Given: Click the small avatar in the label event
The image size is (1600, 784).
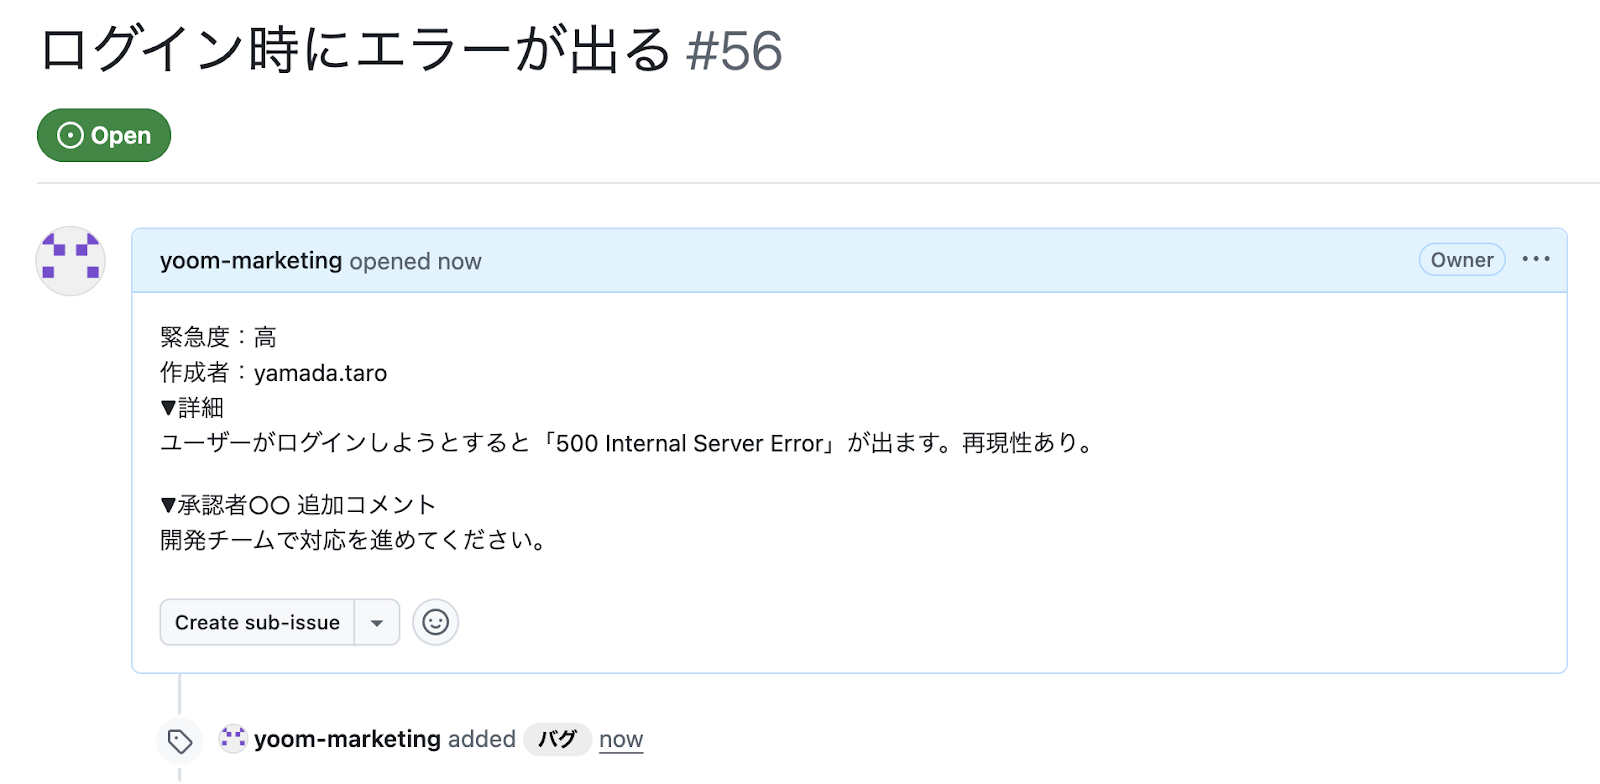Looking at the screenshot, I should point(233,739).
